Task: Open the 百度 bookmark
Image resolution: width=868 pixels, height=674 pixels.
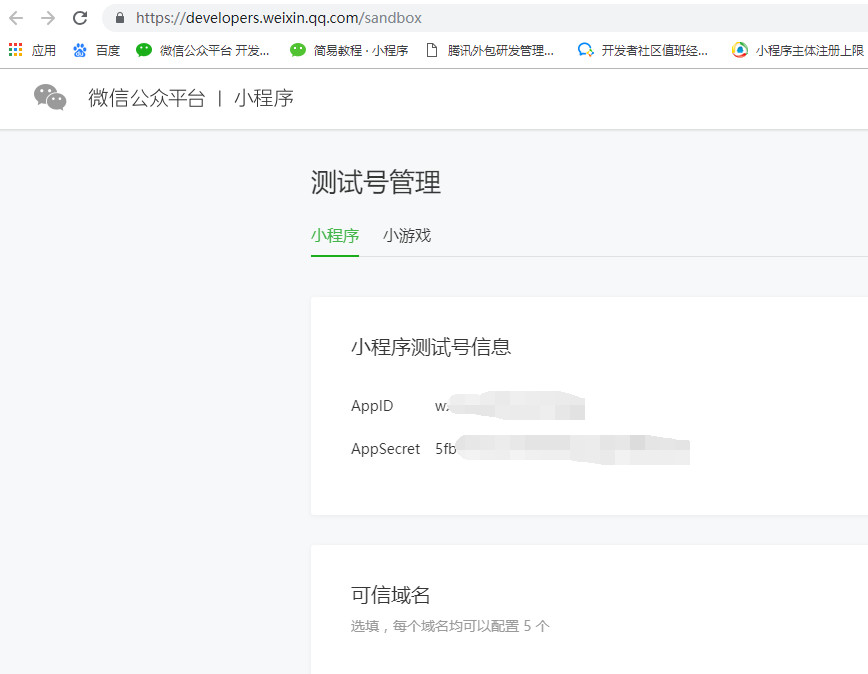Action: click(x=108, y=50)
